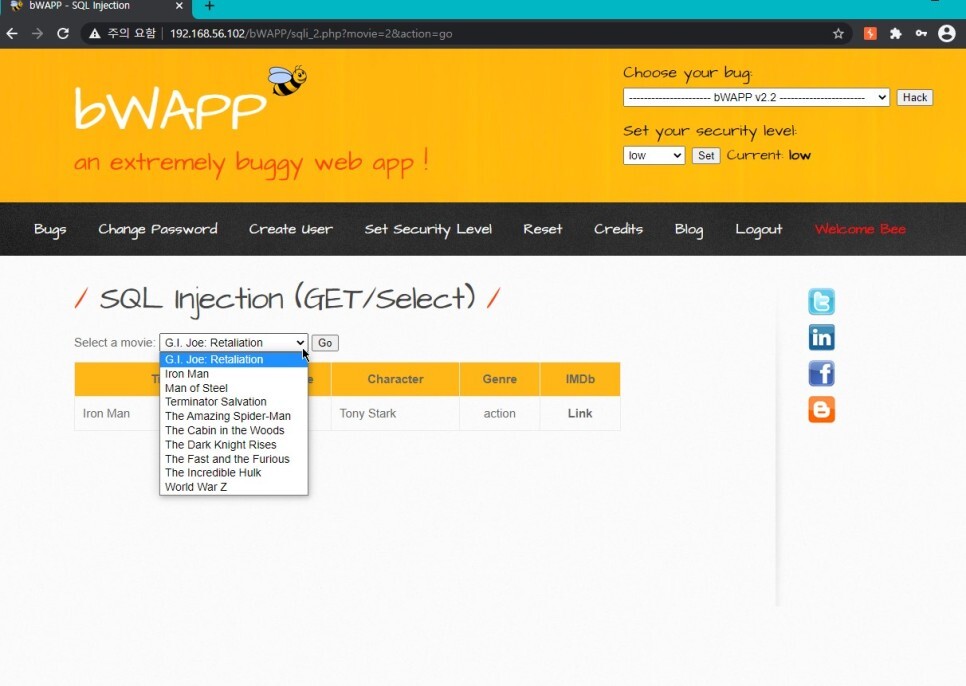The image size is (966, 686).
Task: Pick Terminator Salvation from movie list
Action: (233, 402)
